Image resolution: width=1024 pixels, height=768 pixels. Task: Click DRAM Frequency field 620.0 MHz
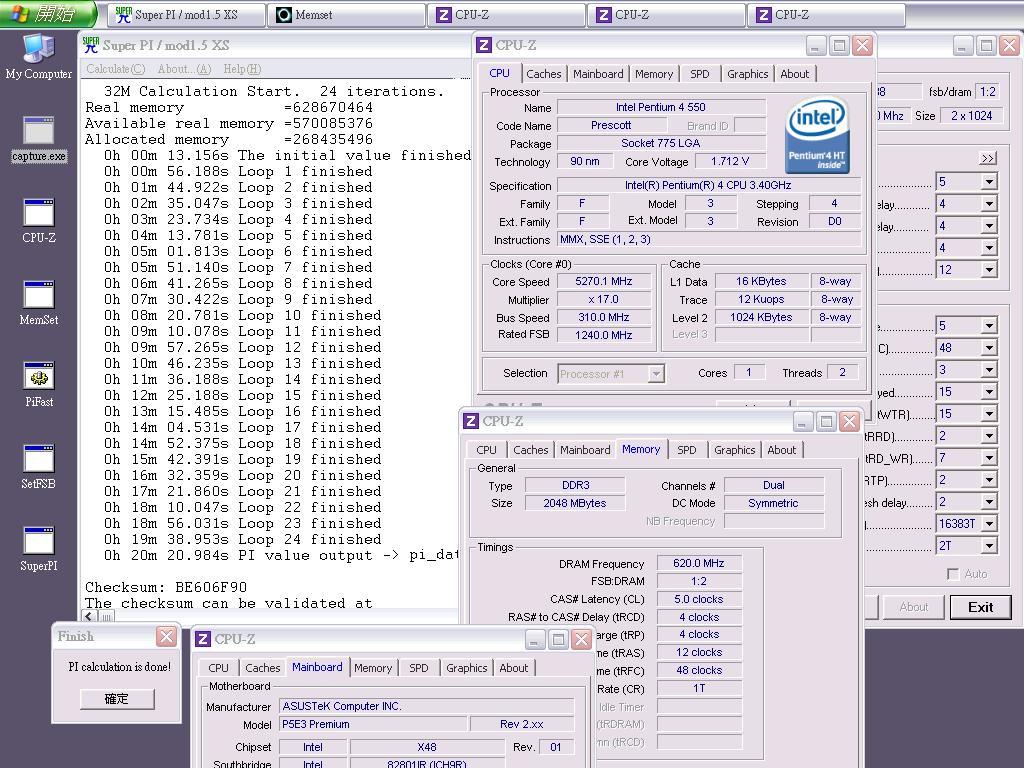pos(699,563)
